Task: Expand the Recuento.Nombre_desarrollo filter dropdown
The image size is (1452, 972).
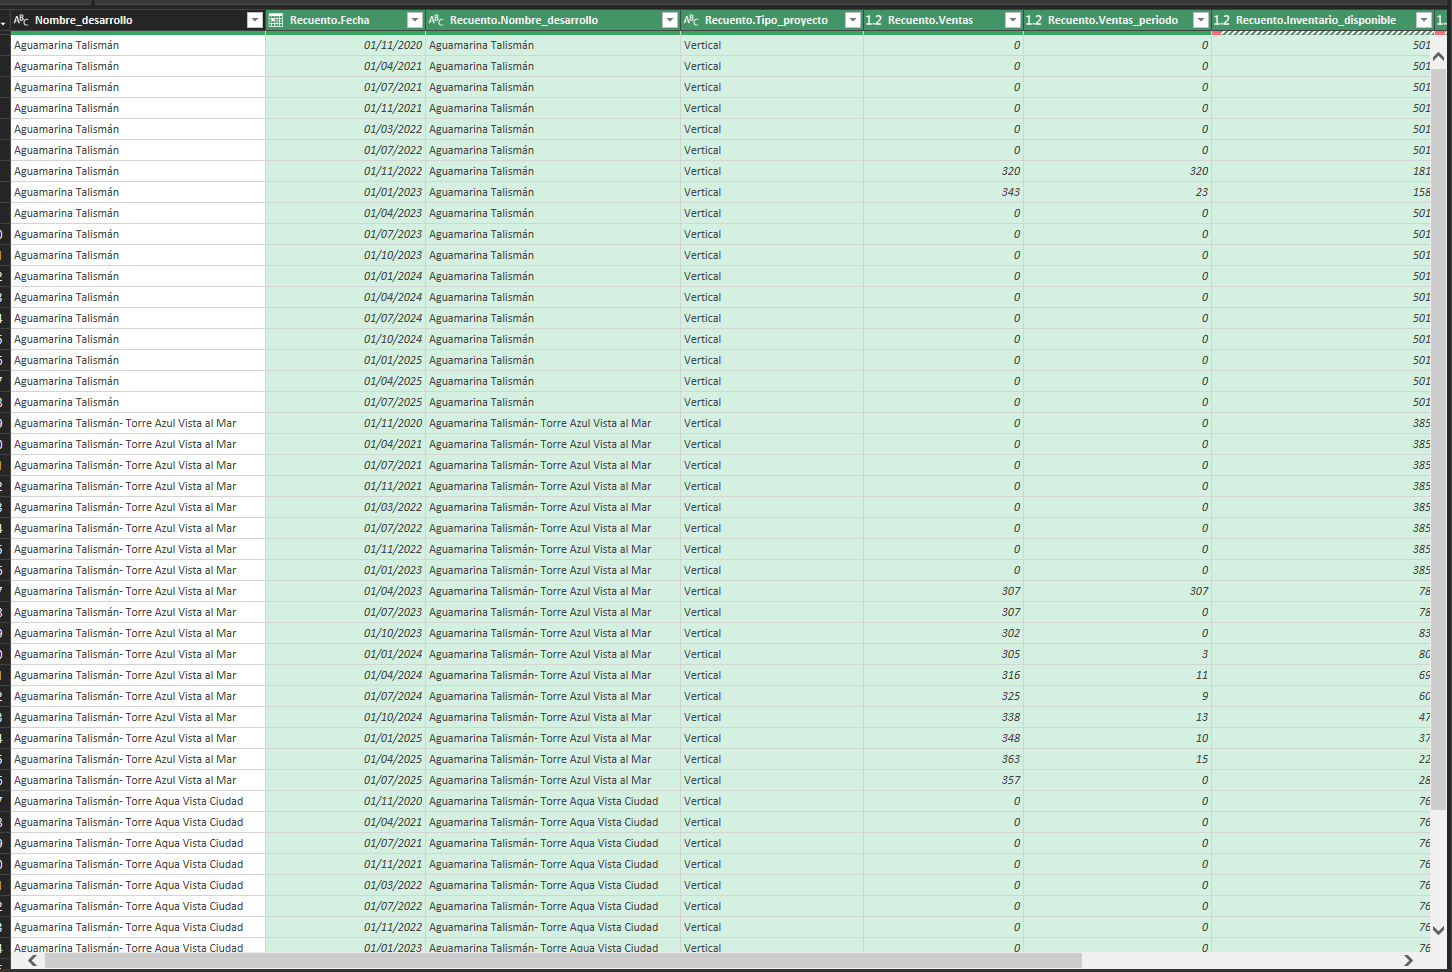Action: click(669, 20)
